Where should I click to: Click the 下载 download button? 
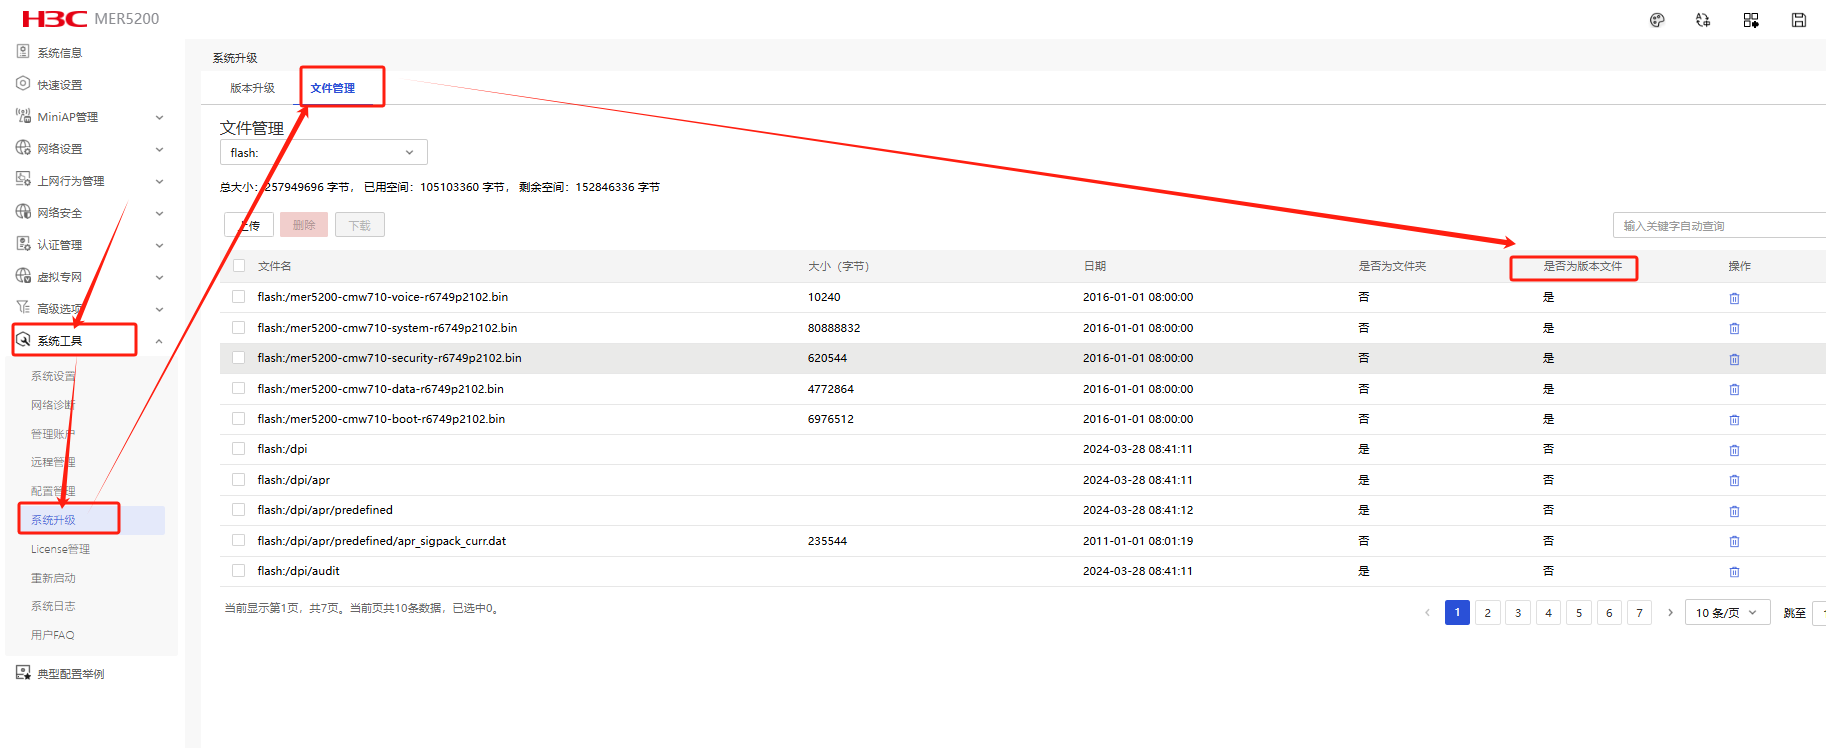point(360,225)
